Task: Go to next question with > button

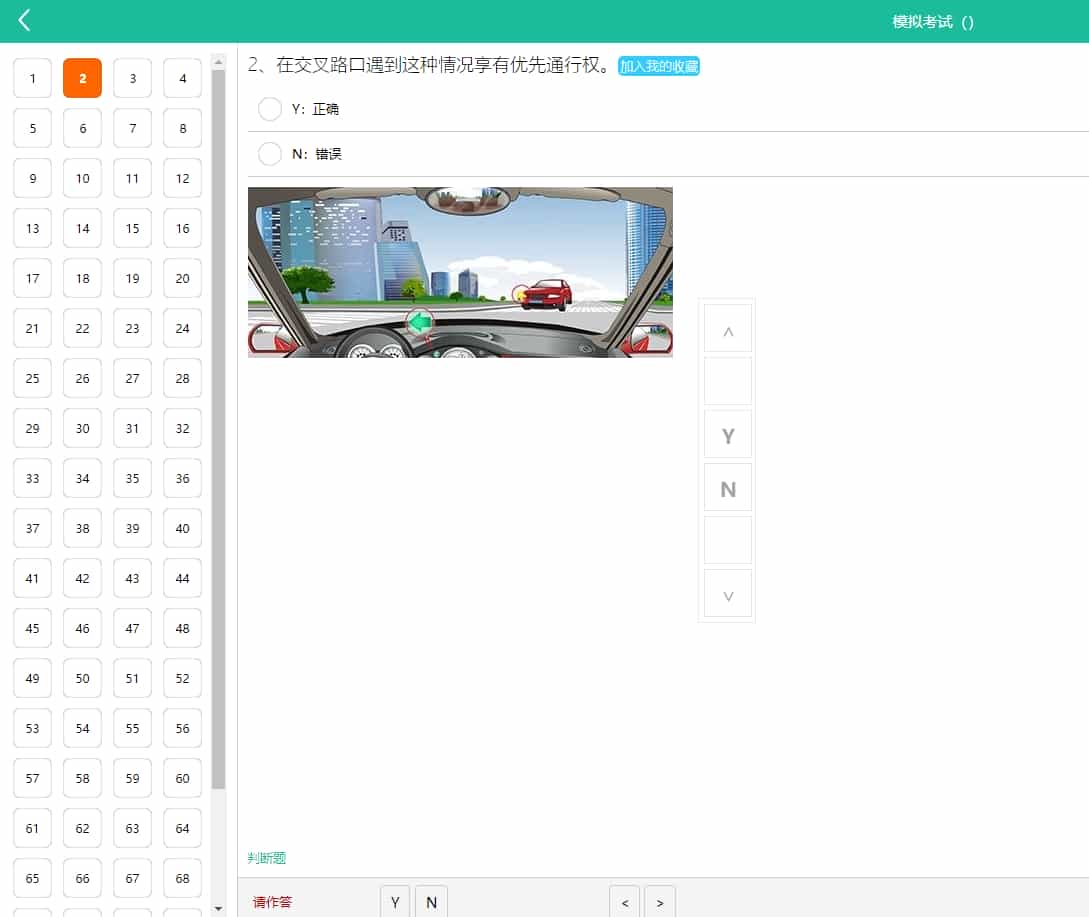Action: (660, 901)
